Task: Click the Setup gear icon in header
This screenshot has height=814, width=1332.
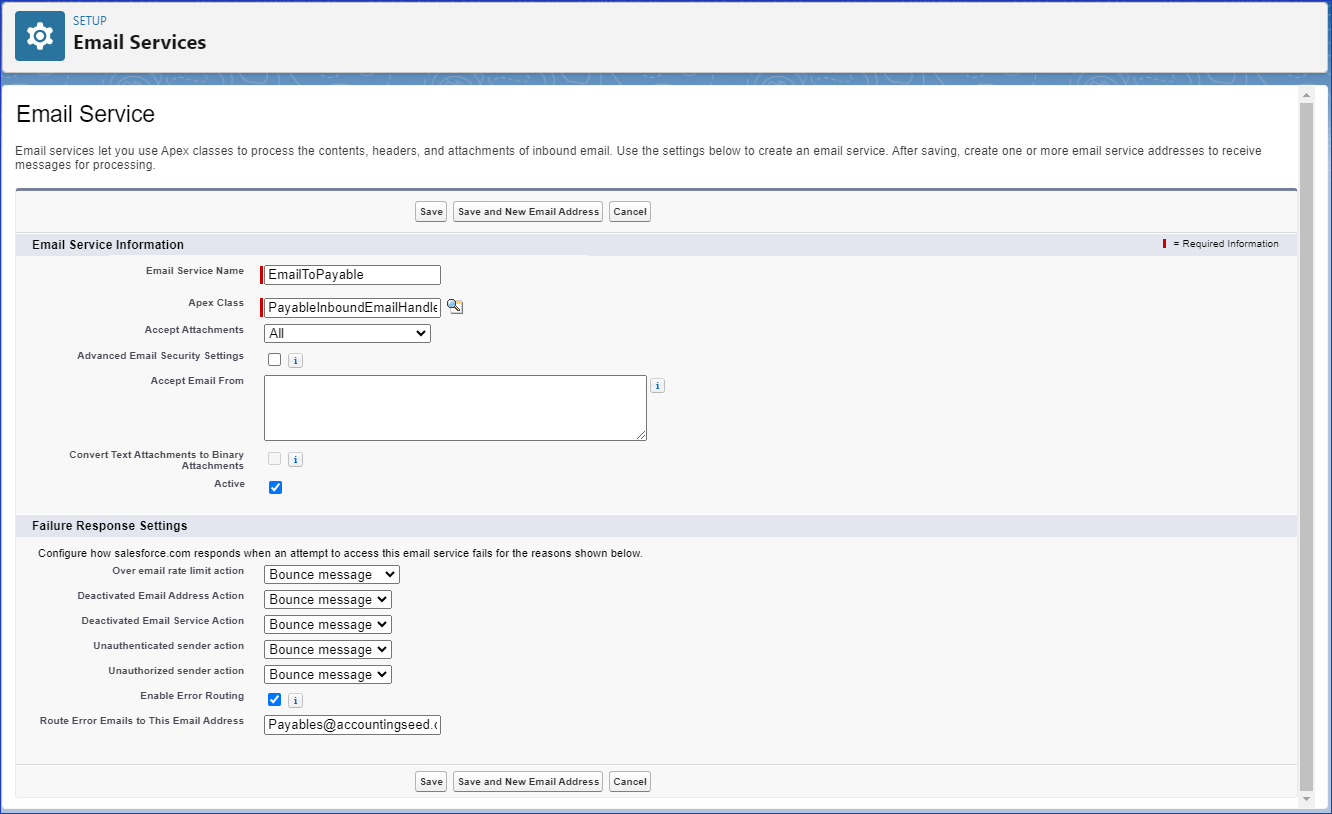Action: point(40,37)
